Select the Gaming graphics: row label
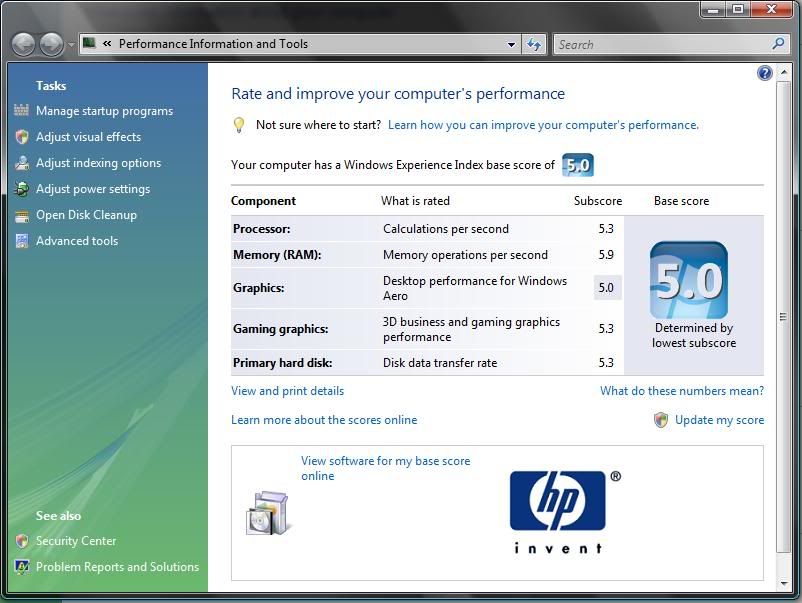The width and height of the screenshot is (802, 603). pos(281,329)
